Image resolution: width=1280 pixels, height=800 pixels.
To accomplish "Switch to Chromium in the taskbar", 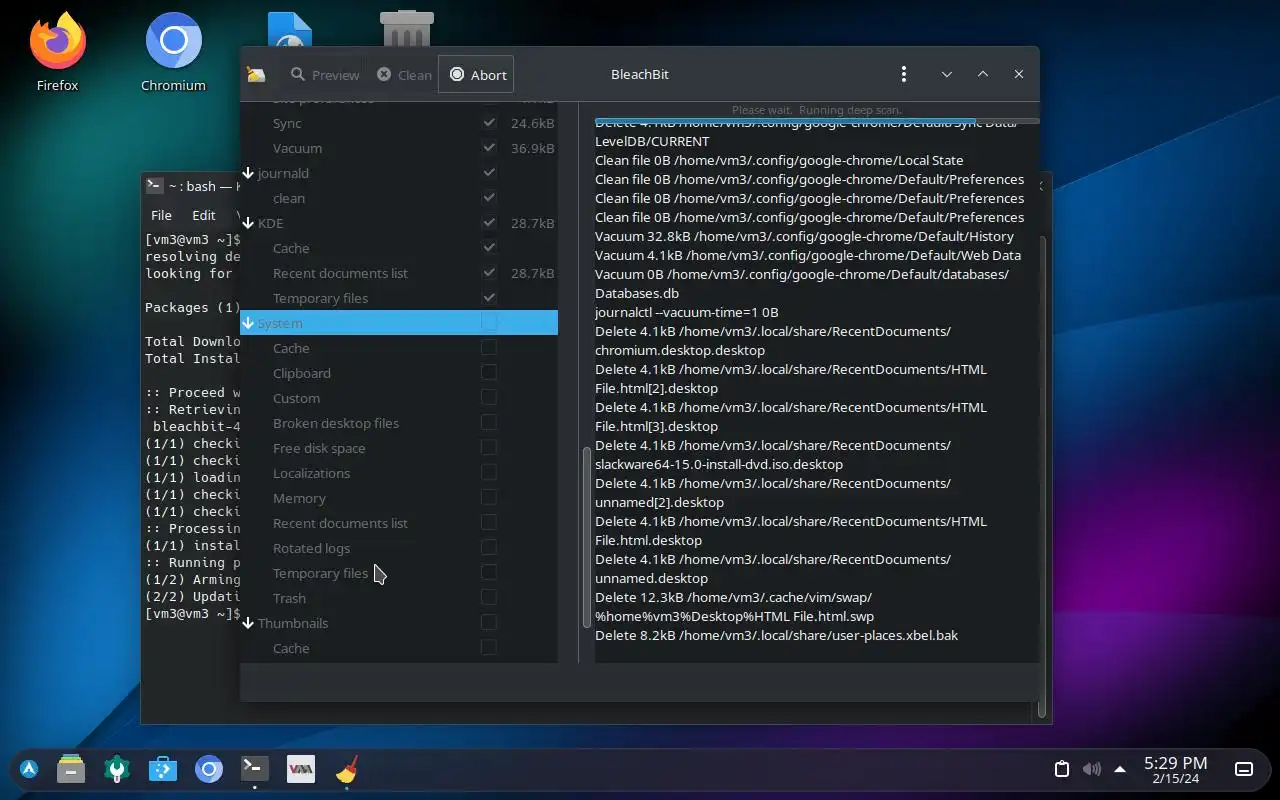I will pos(209,768).
